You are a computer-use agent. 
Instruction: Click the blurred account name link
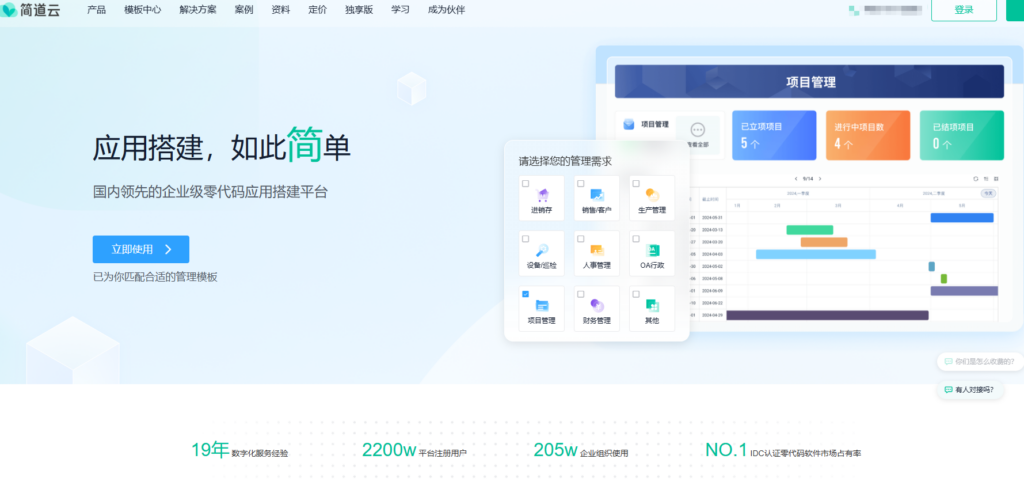(x=893, y=10)
